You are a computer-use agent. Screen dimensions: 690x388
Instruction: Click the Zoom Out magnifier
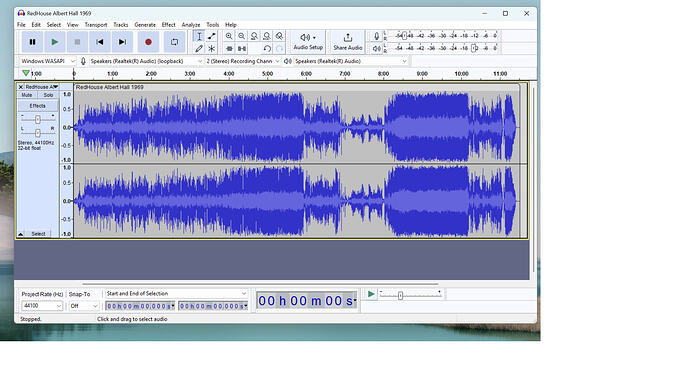coord(242,36)
